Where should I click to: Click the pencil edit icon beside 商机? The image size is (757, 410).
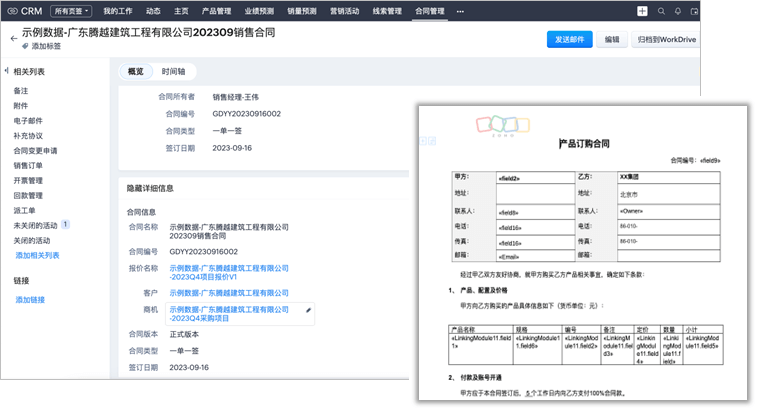click(308, 313)
